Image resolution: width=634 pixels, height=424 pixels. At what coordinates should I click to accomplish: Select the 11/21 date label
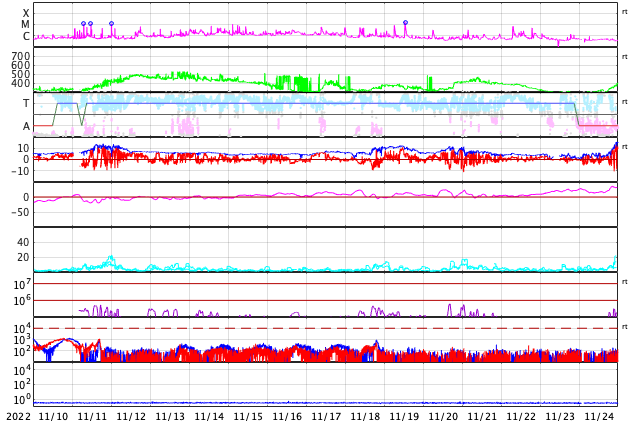[482, 416]
